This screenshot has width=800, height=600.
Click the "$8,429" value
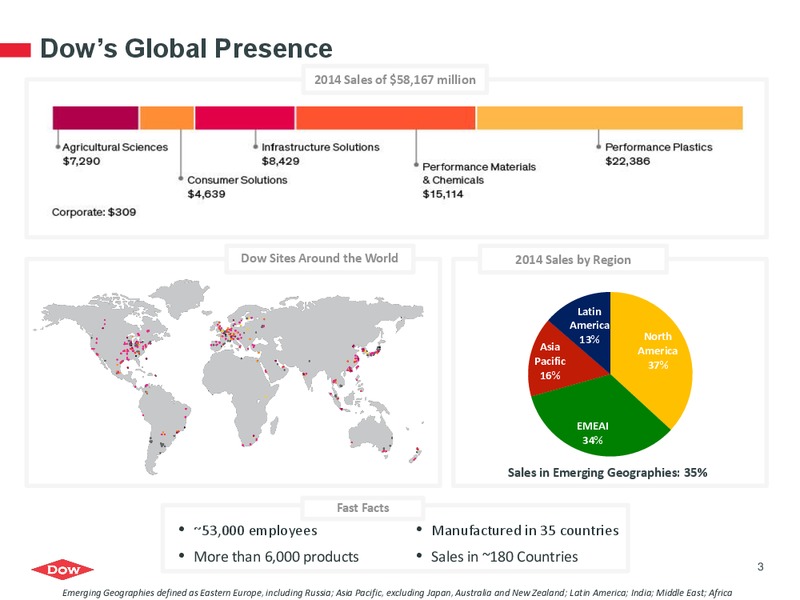(281, 161)
